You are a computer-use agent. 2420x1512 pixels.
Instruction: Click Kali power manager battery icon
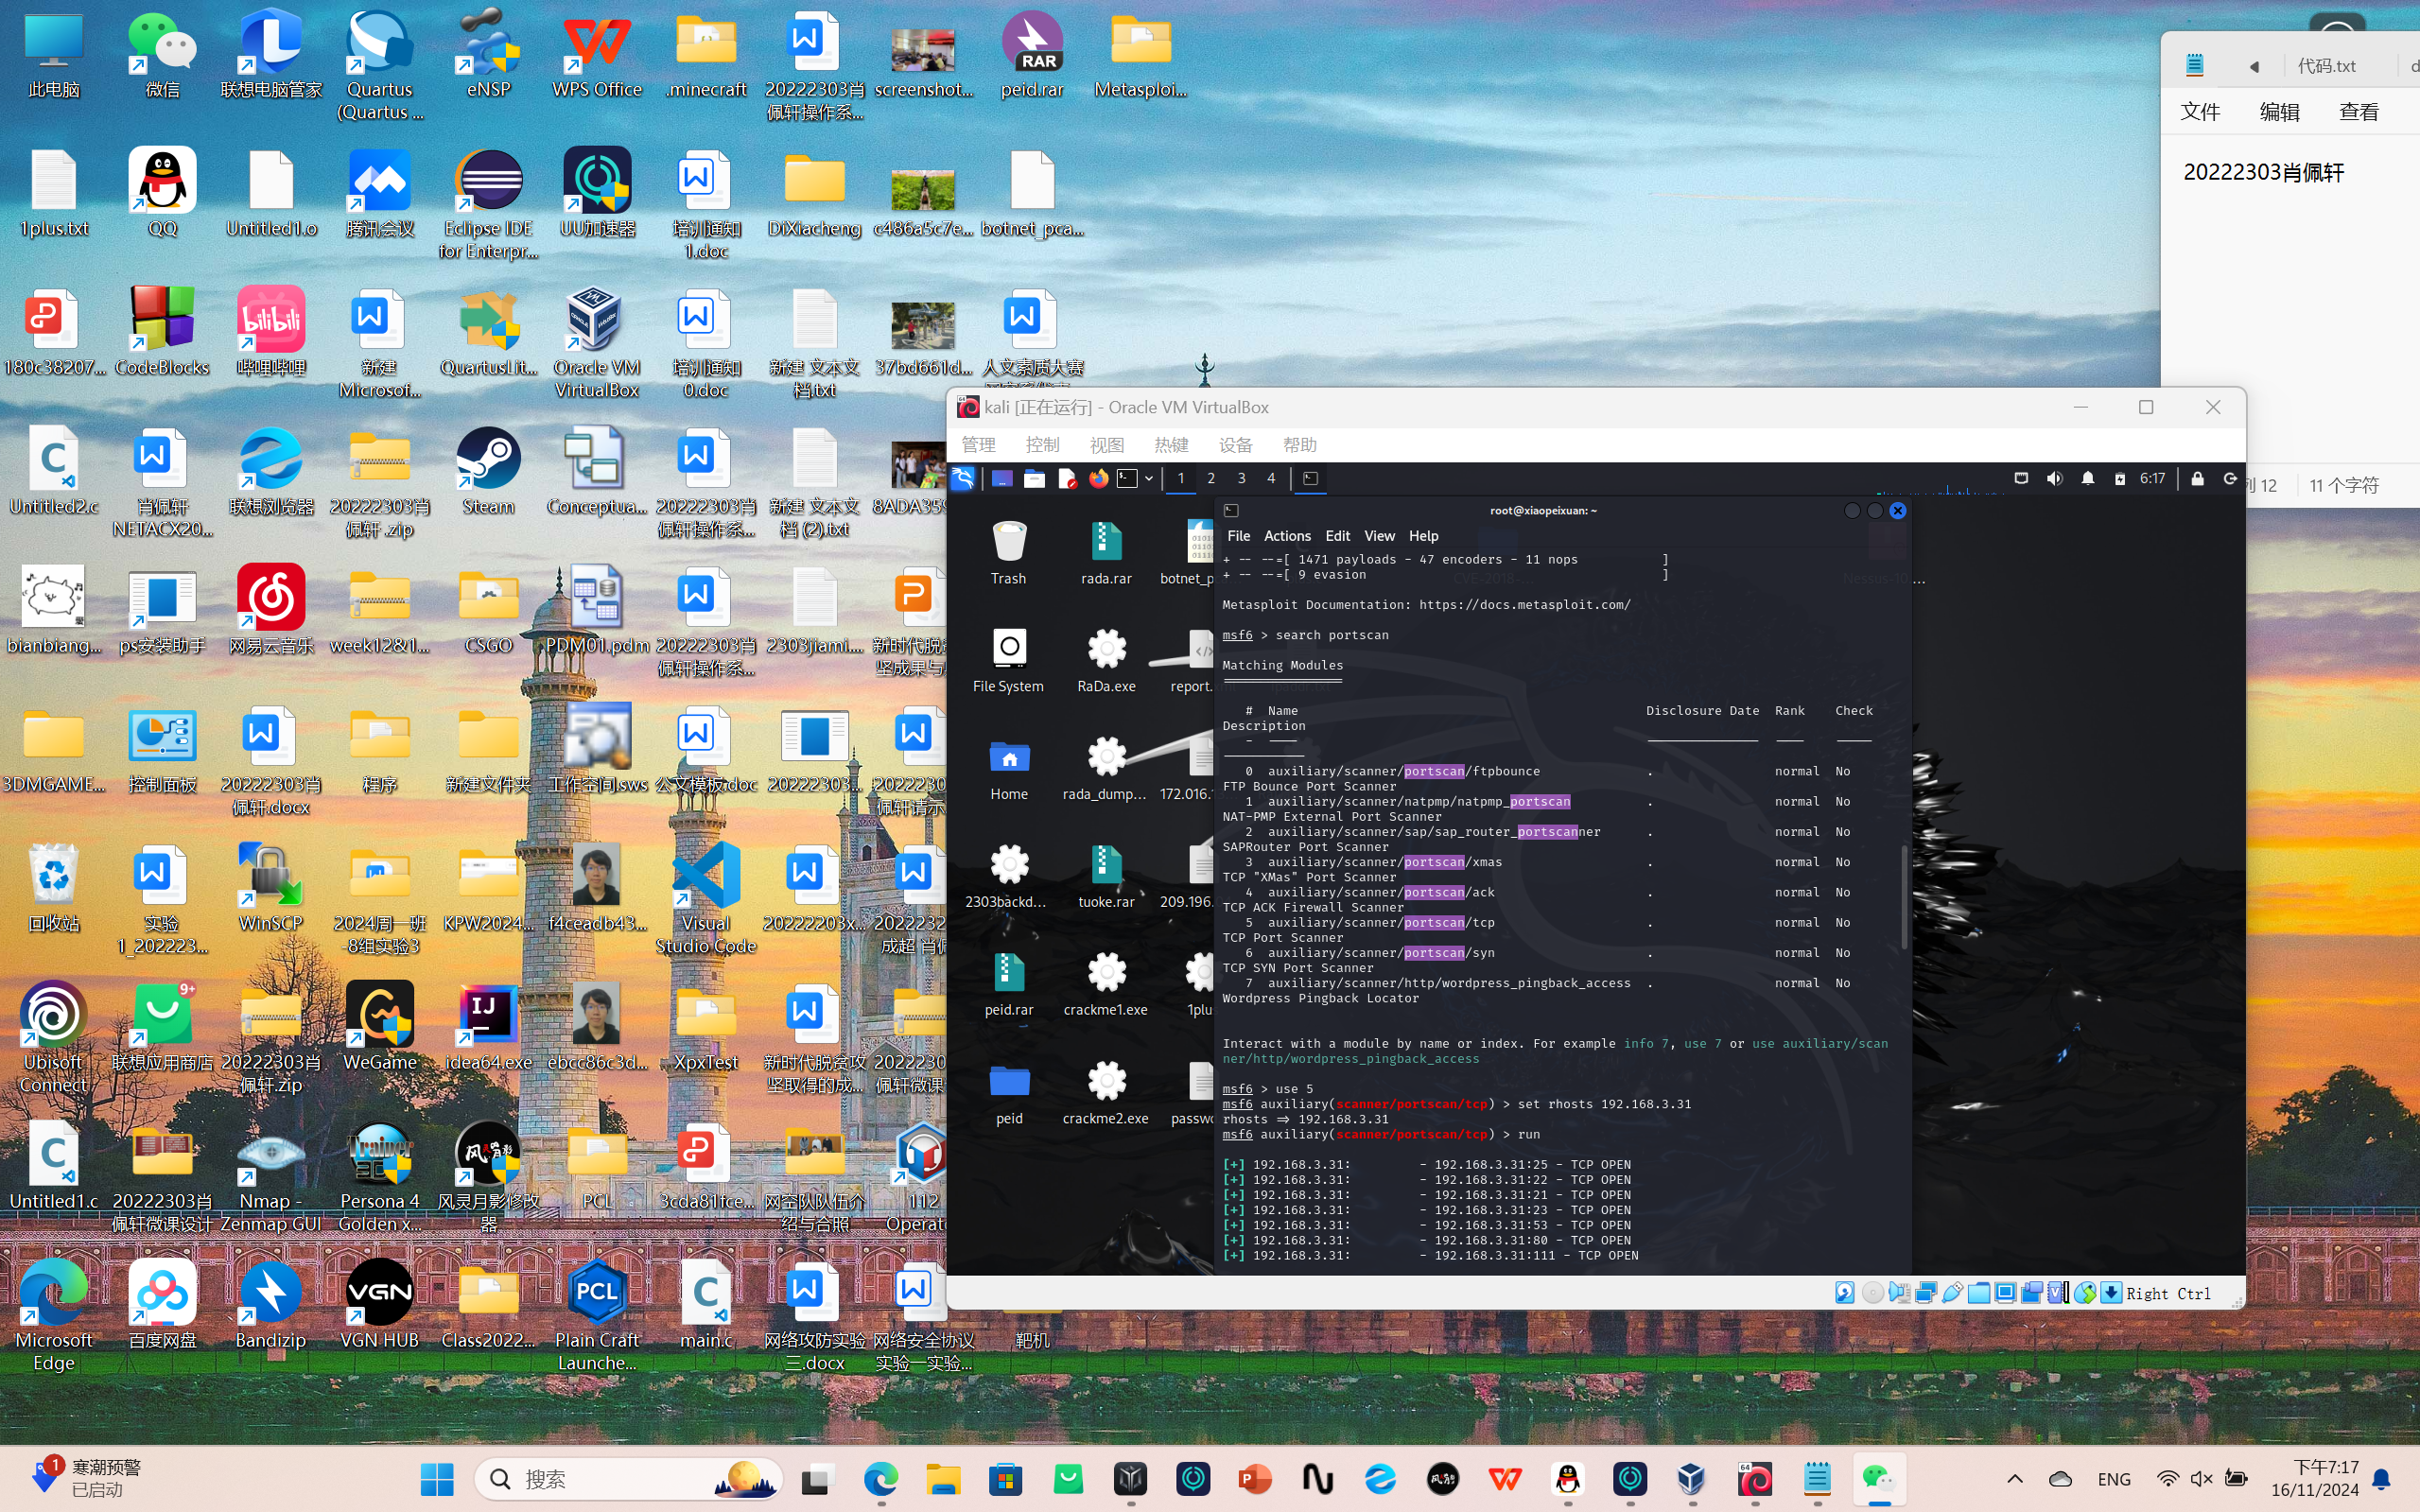[x=2119, y=478]
